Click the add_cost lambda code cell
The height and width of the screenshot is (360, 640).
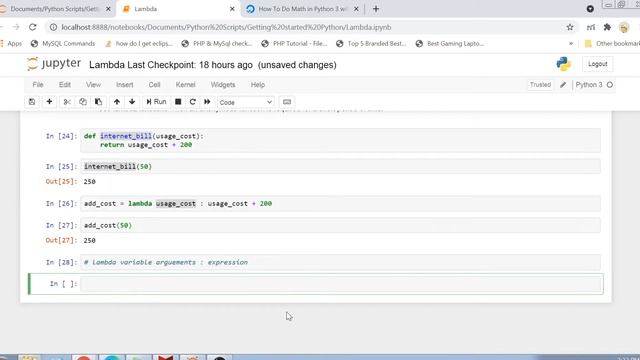[340, 203]
